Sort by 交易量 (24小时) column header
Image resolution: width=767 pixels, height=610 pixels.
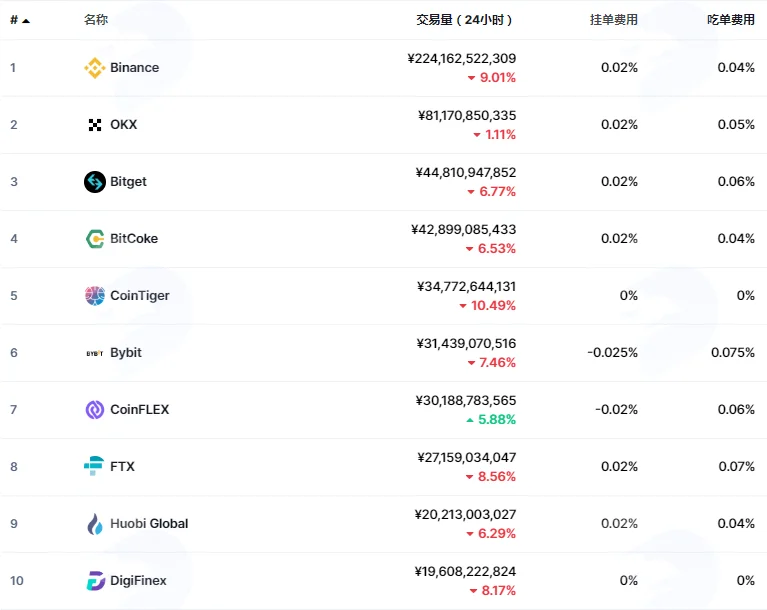pos(464,20)
